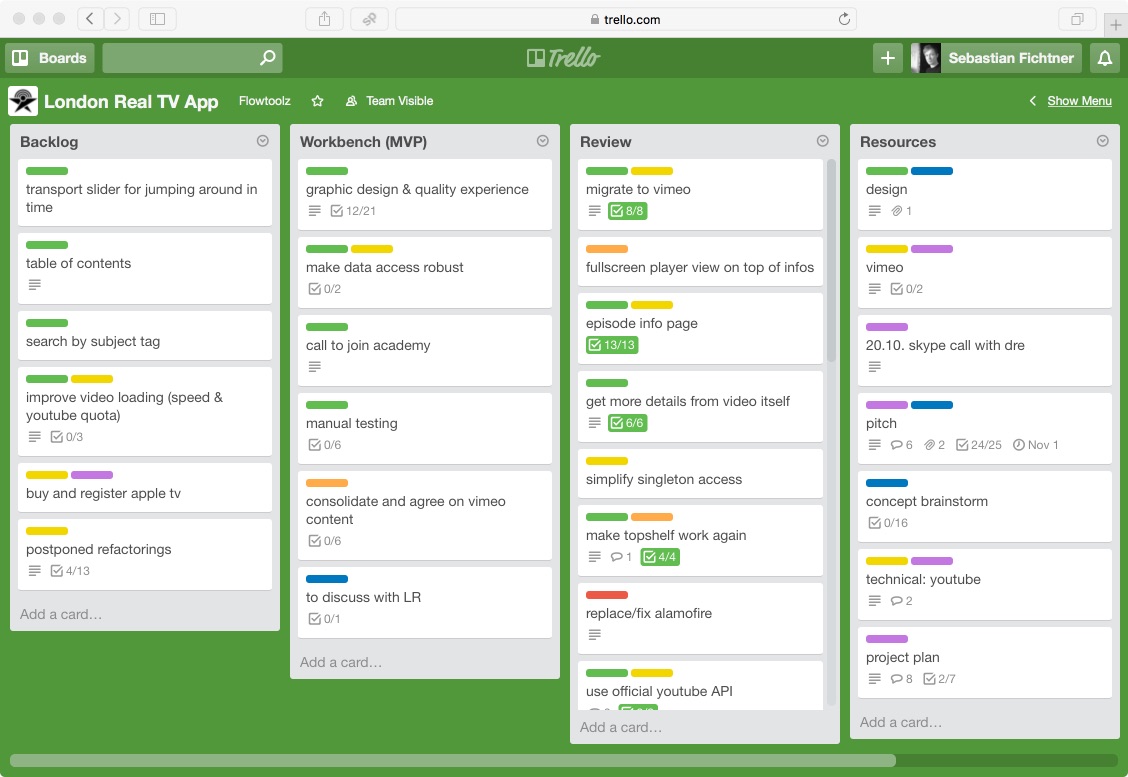The height and width of the screenshot is (777, 1128).
Task: Open the Workbench (MVP) list menu arrow
Action: 542,141
